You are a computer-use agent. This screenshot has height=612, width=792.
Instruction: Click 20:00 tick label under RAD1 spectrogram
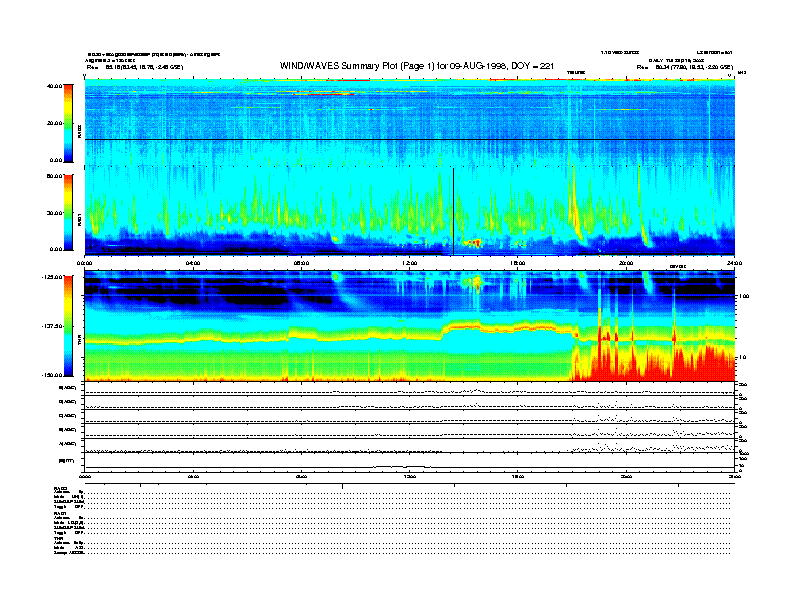tap(626, 263)
